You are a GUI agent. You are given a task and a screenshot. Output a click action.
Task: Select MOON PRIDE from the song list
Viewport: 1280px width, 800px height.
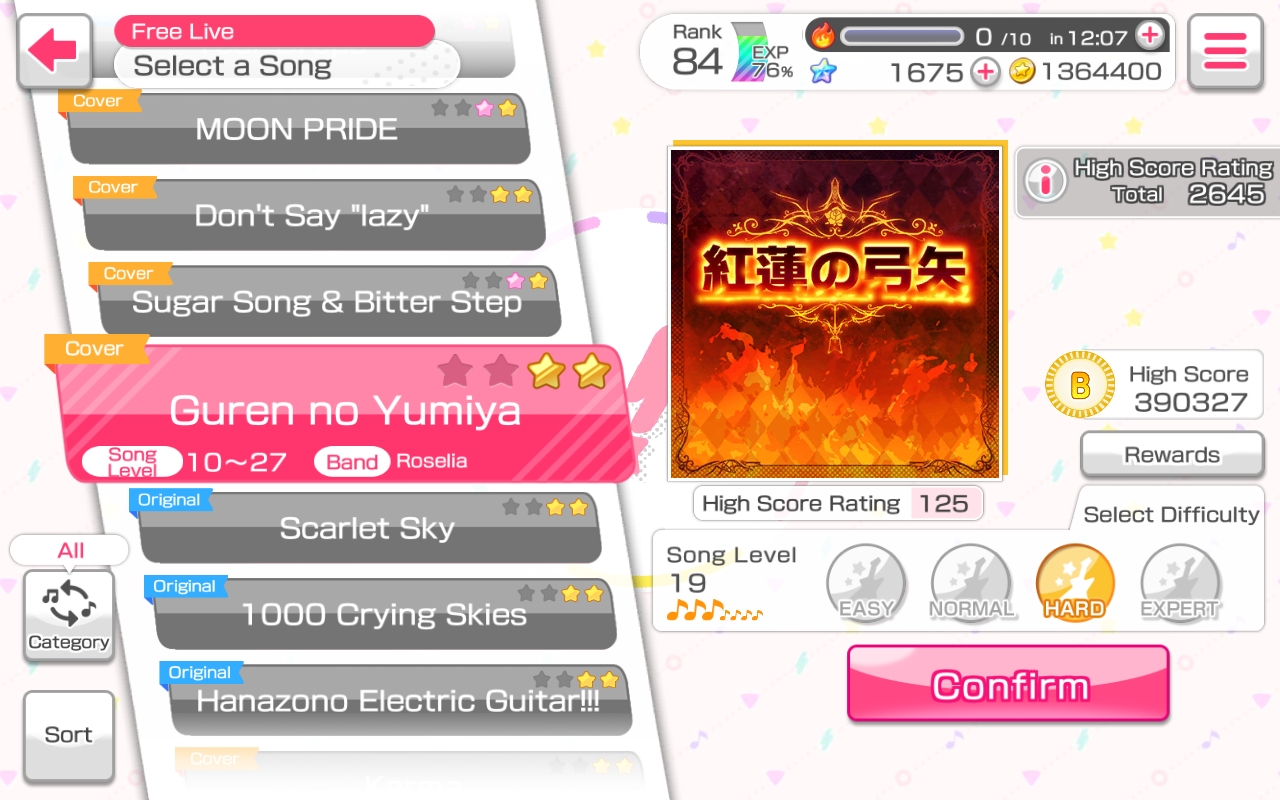tap(298, 128)
